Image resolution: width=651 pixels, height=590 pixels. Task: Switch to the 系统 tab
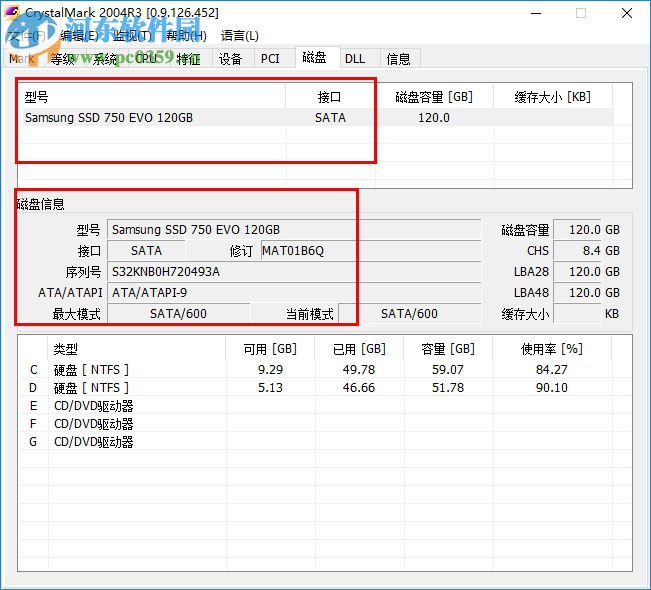click(105, 59)
